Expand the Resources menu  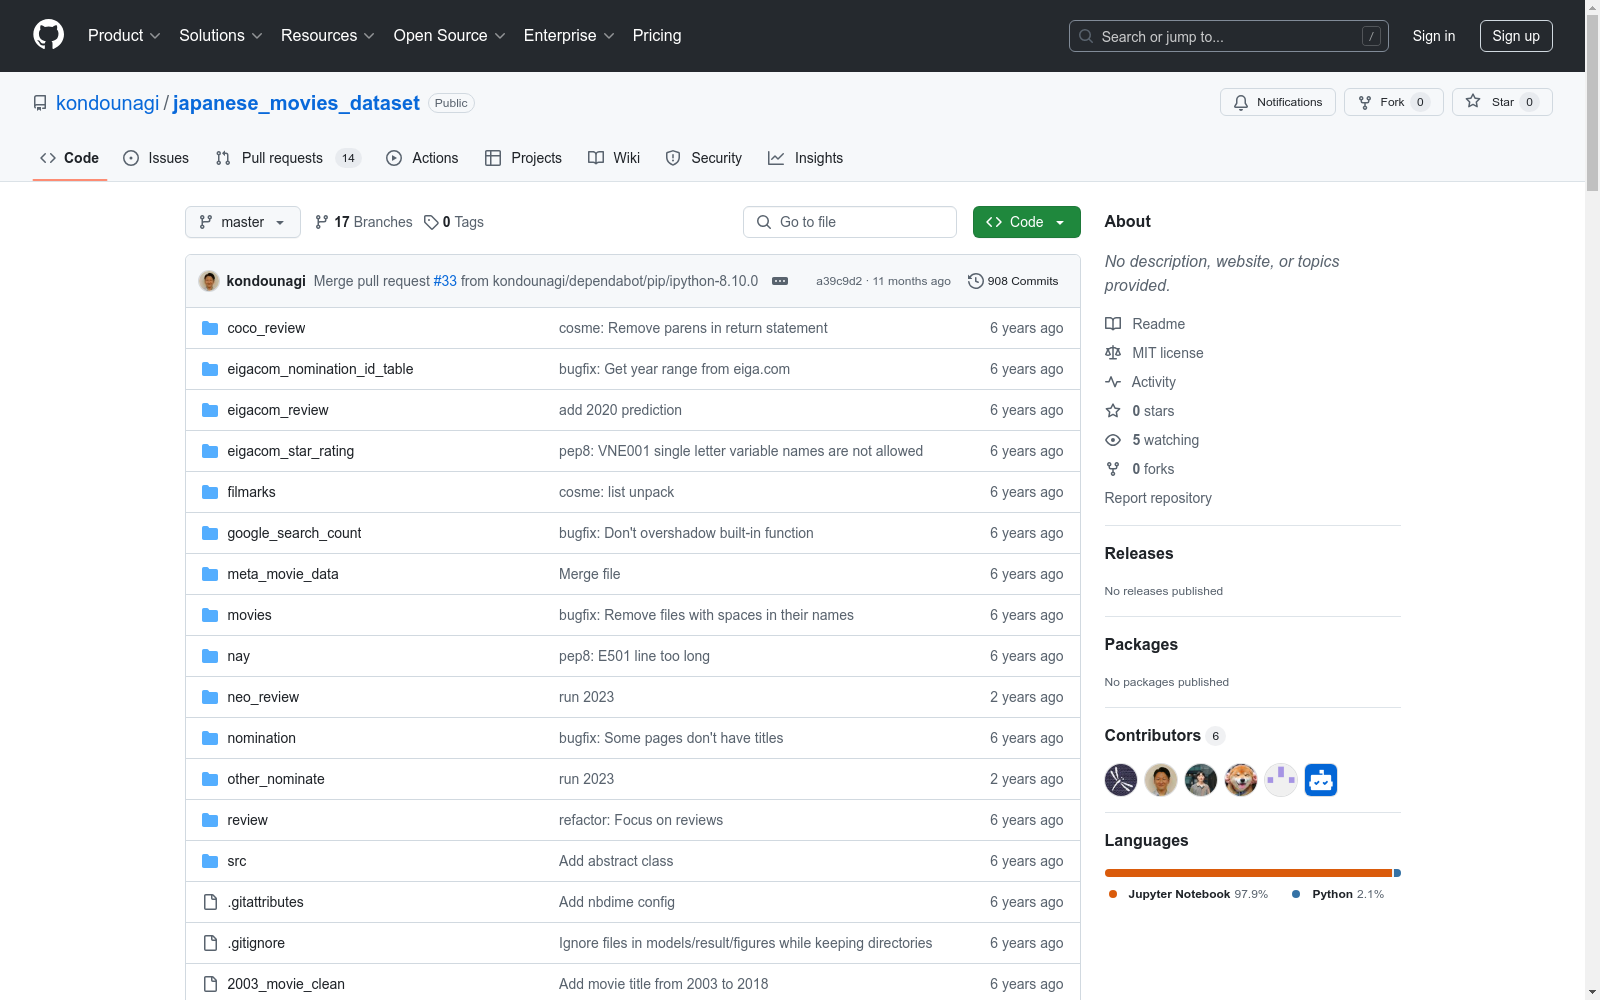coord(328,35)
